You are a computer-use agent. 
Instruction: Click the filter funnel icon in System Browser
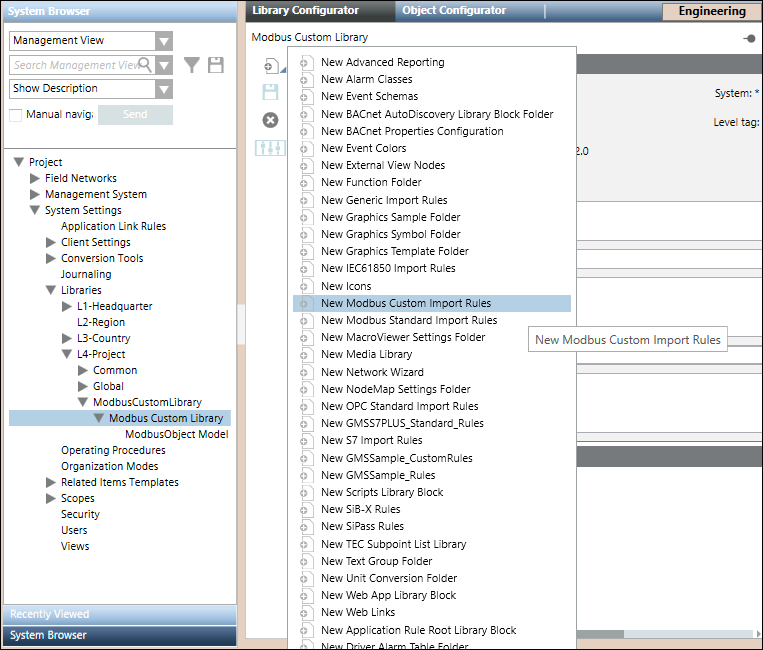[192, 65]
